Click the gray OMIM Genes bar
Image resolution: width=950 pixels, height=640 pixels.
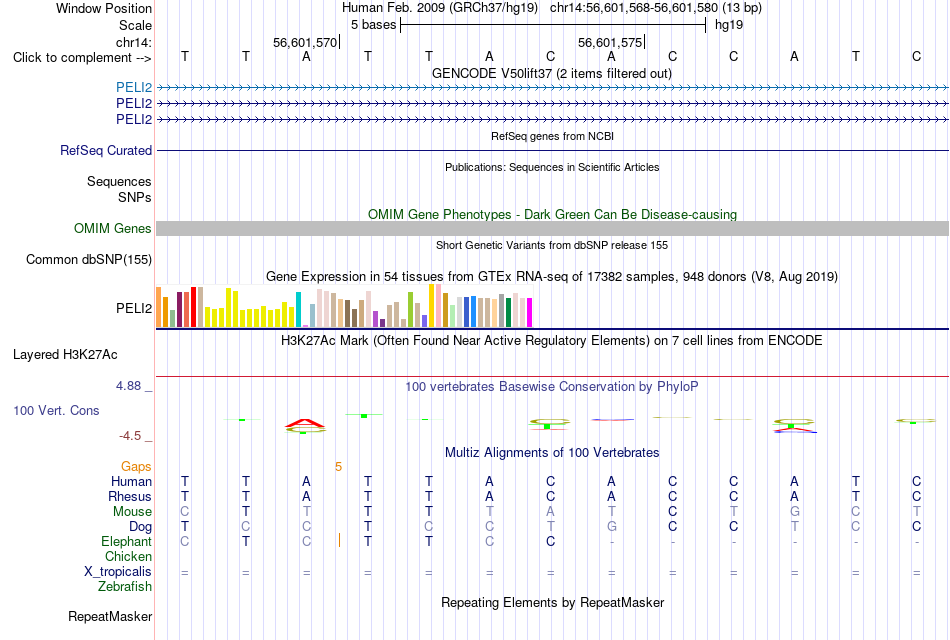click(x=552, y=228)
